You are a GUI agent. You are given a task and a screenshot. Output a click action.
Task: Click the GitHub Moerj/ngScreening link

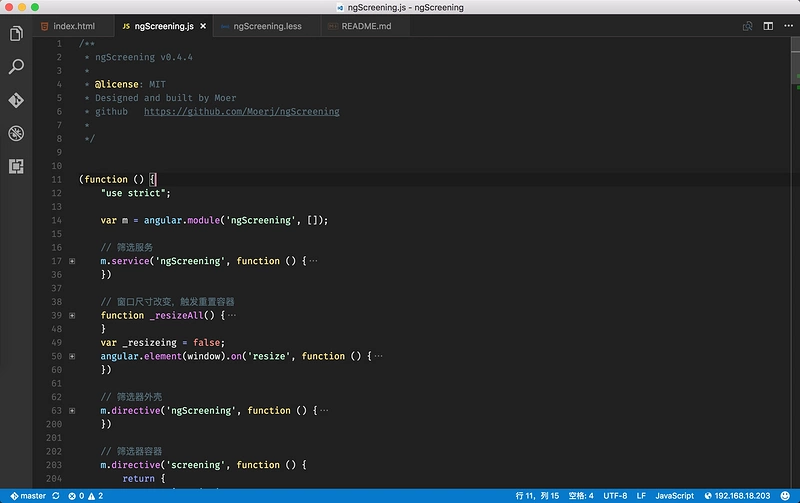[241, 112]
